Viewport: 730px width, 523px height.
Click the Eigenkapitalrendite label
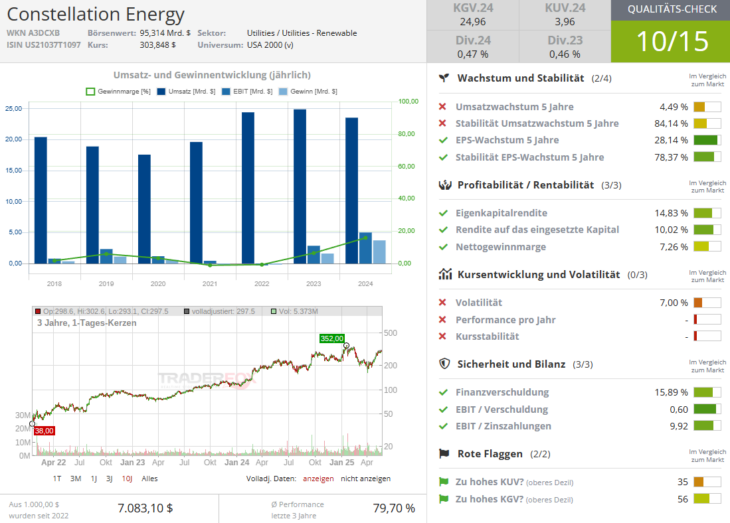point(501,213)
